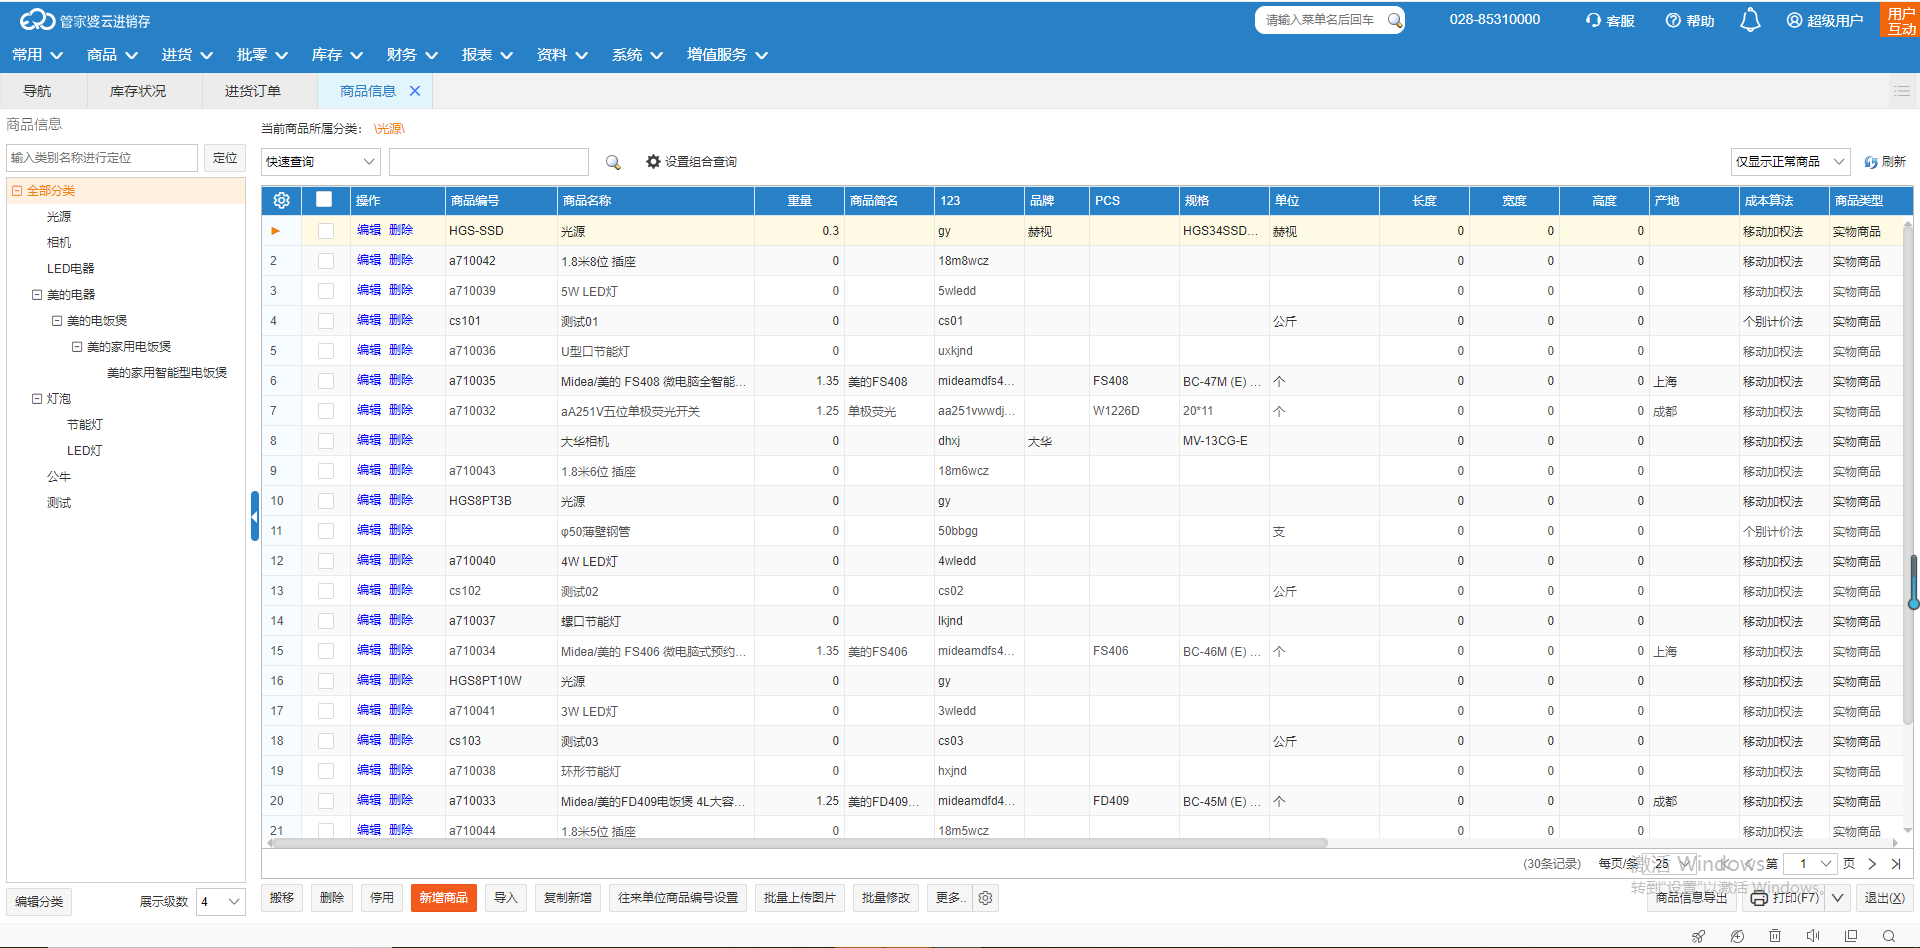Click the 批量修改 button
The width and height of the screenshot is (1920, 948).
click(x=886, y=898)
